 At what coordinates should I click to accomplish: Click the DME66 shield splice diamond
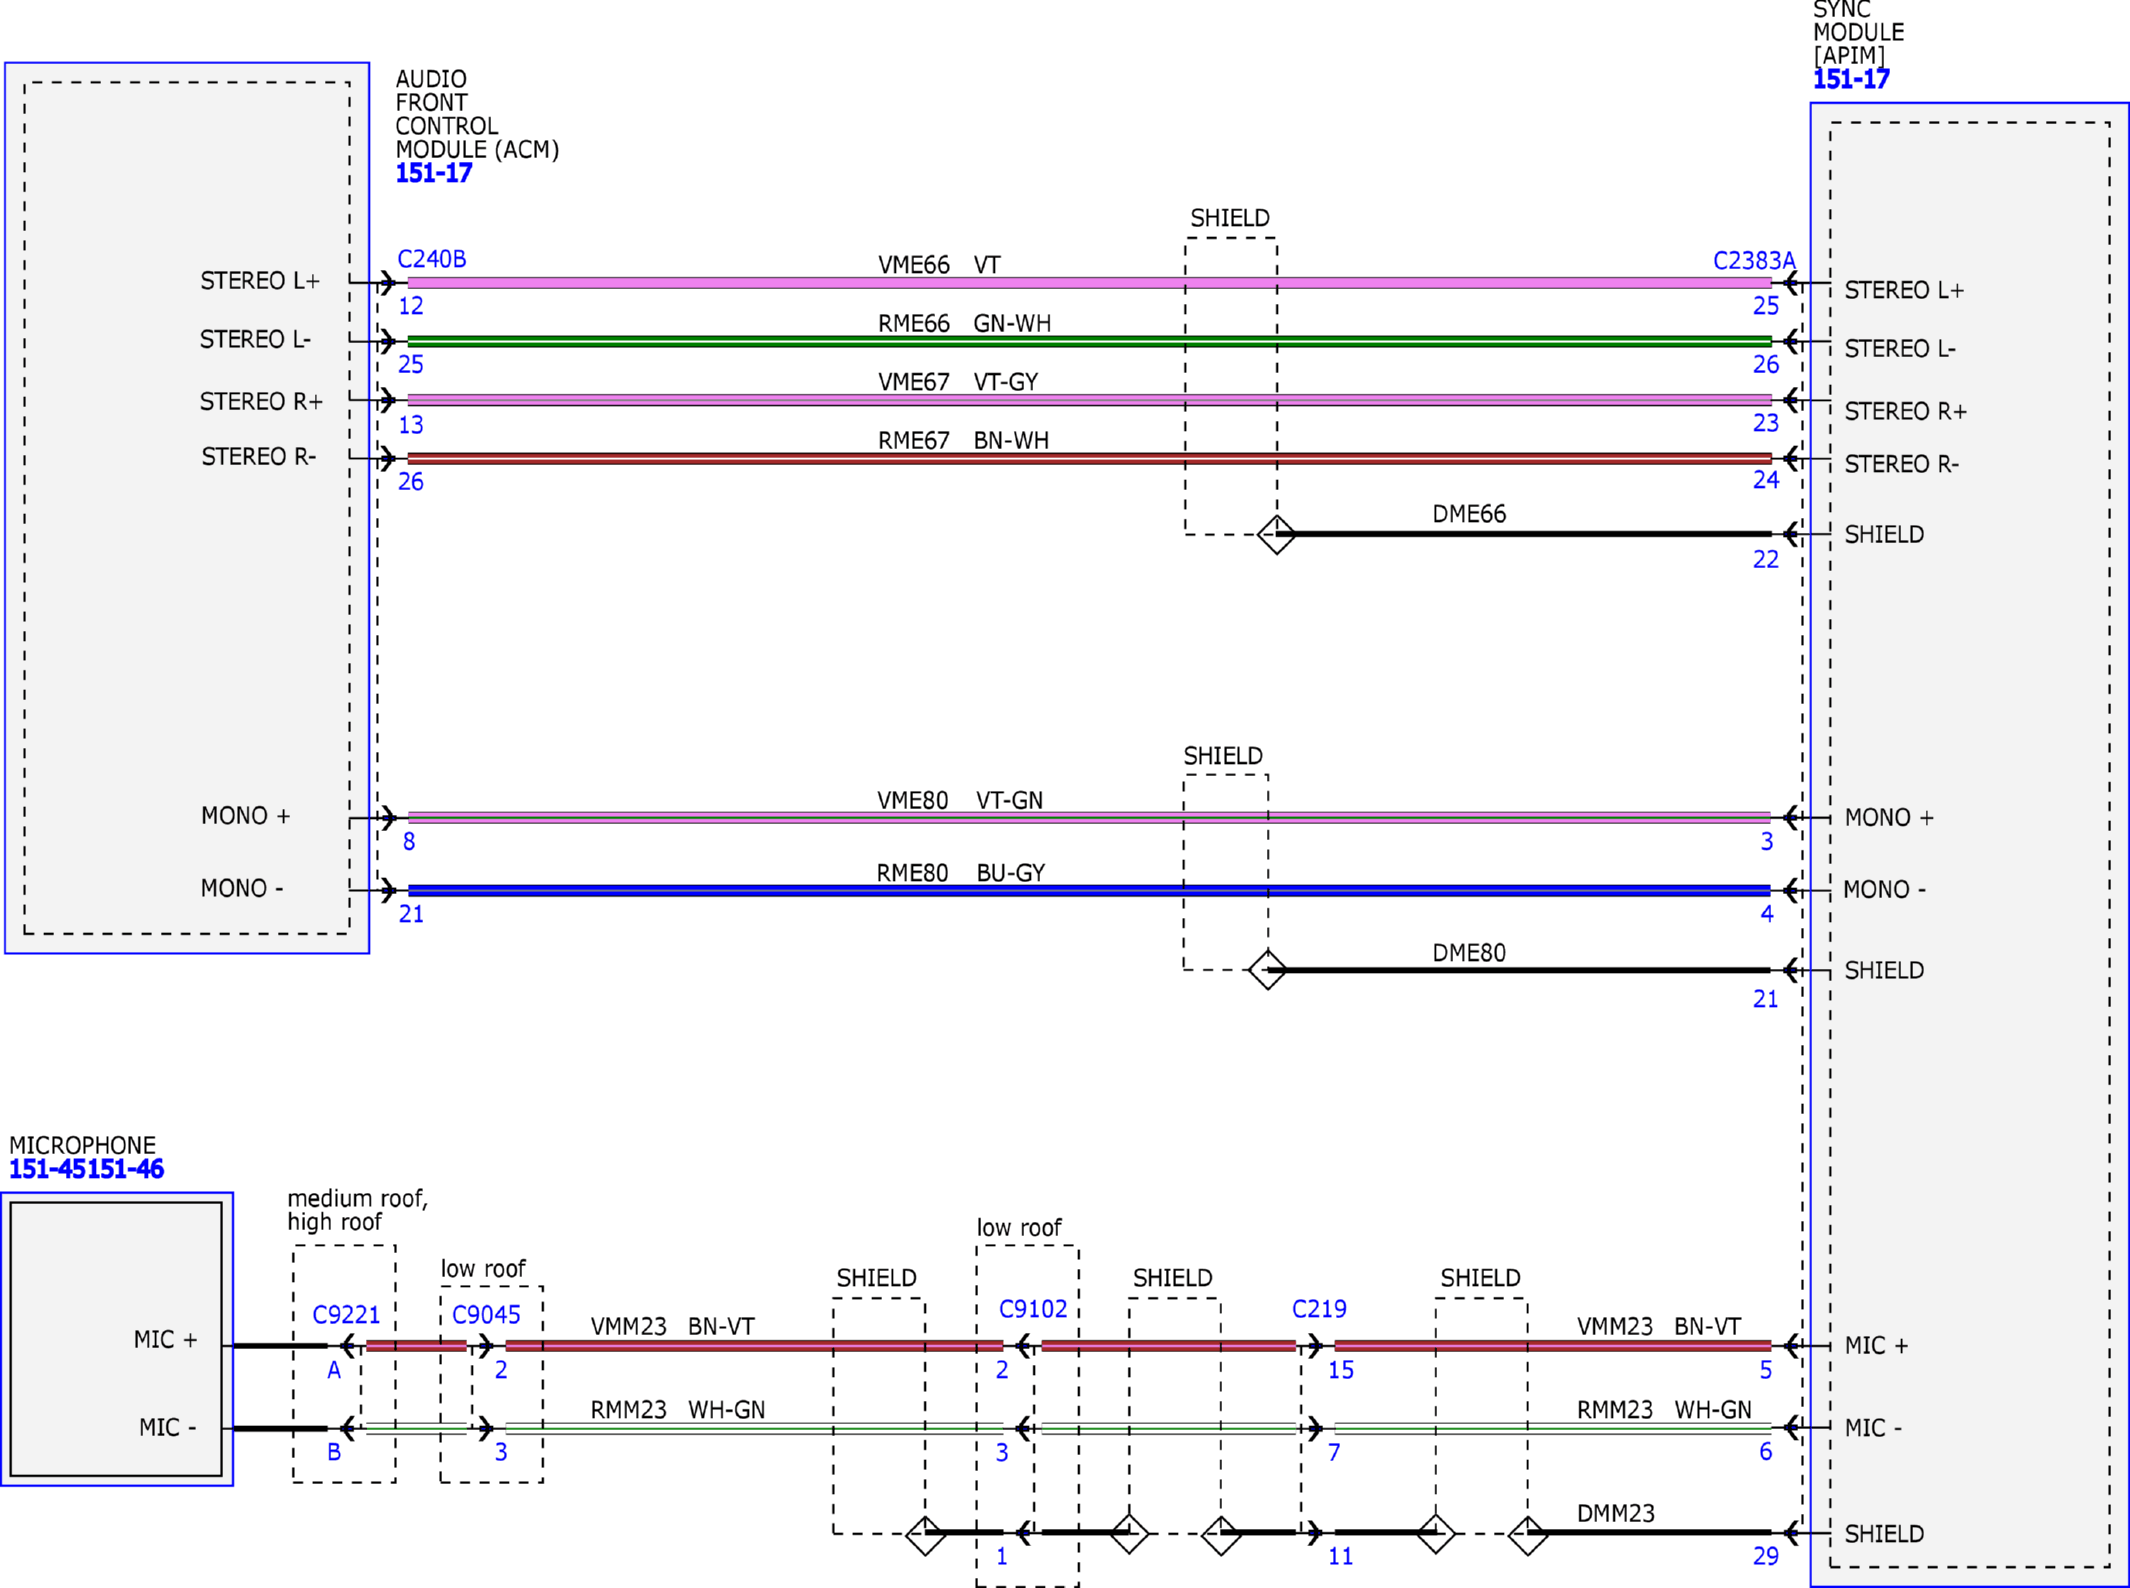tap(1276, 534)
